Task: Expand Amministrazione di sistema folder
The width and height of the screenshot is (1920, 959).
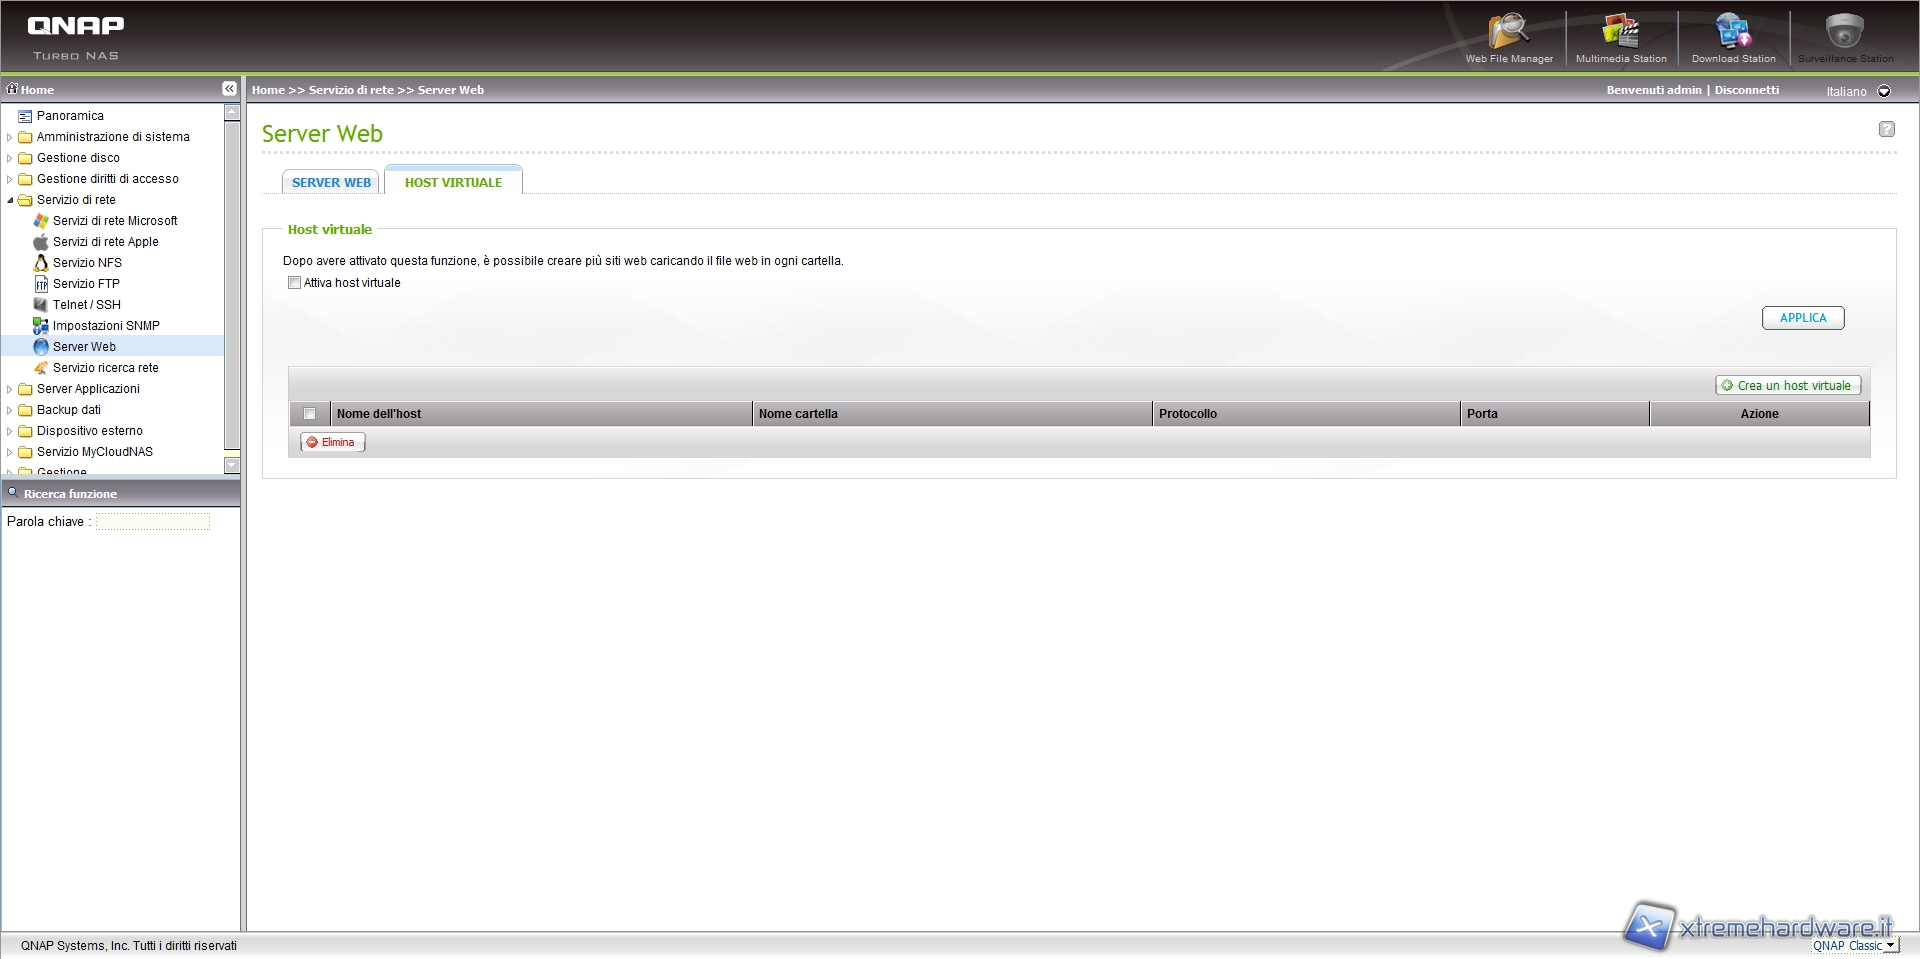Action: pyautogui.click(x=10, y=137)
